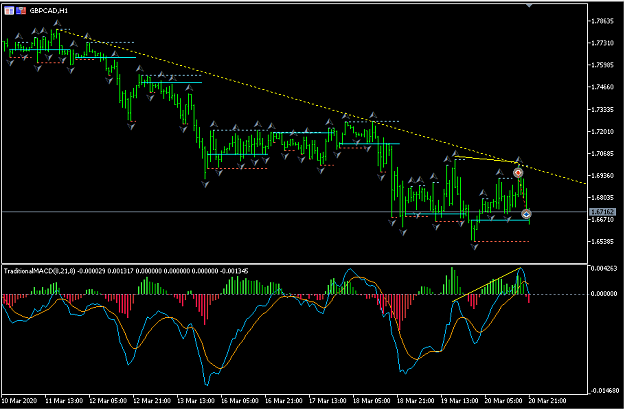Click the 13 Mar 13:00 time label

[197, 400]
